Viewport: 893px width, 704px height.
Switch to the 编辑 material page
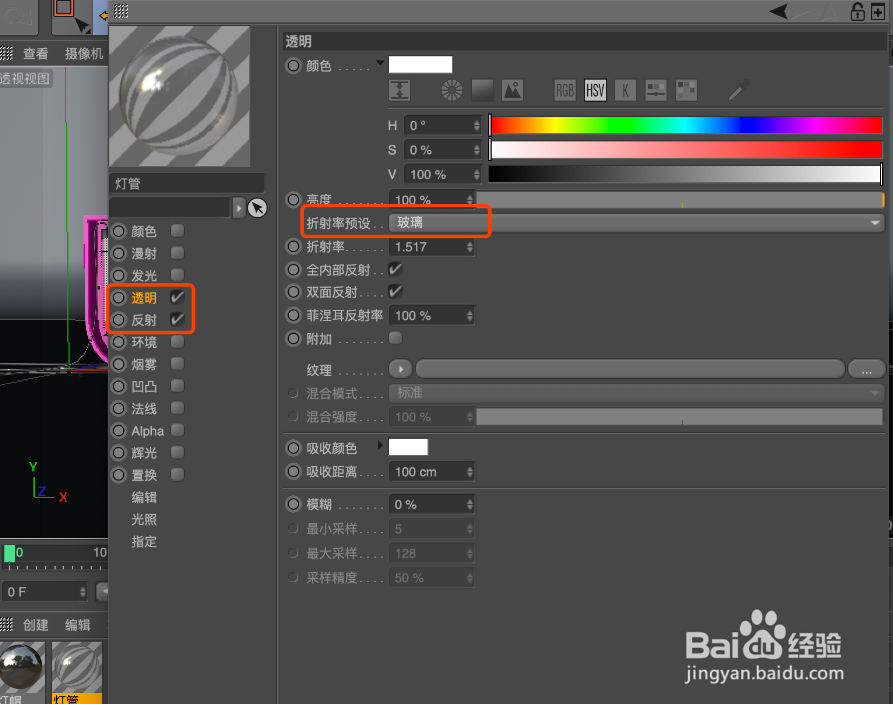[146, 497]
